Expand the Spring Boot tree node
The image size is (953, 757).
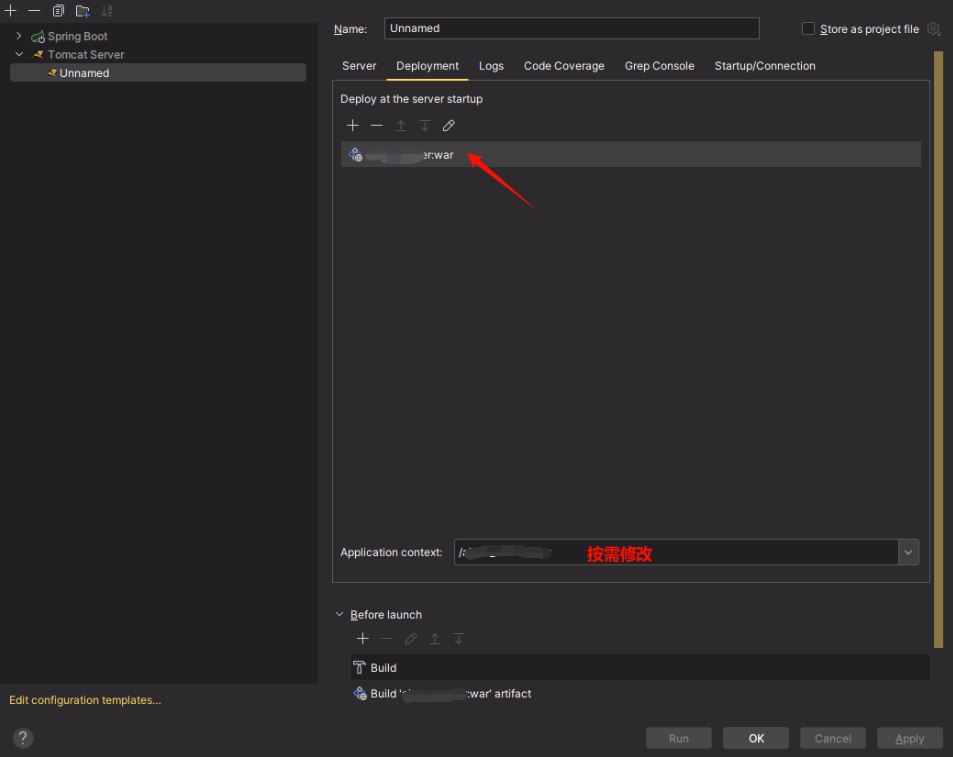point(18,36)
